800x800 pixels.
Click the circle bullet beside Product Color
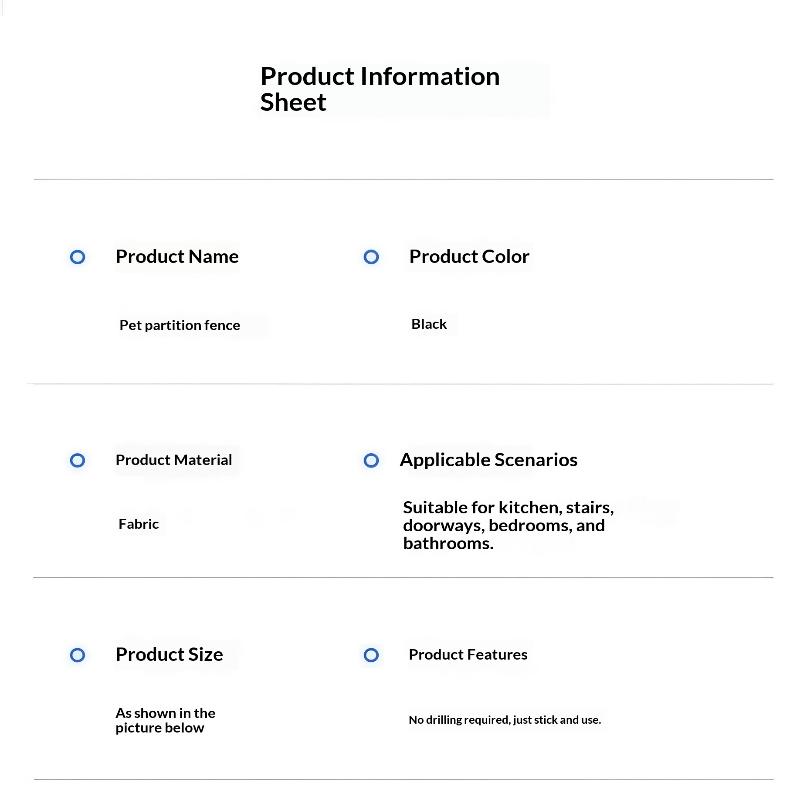371,257
